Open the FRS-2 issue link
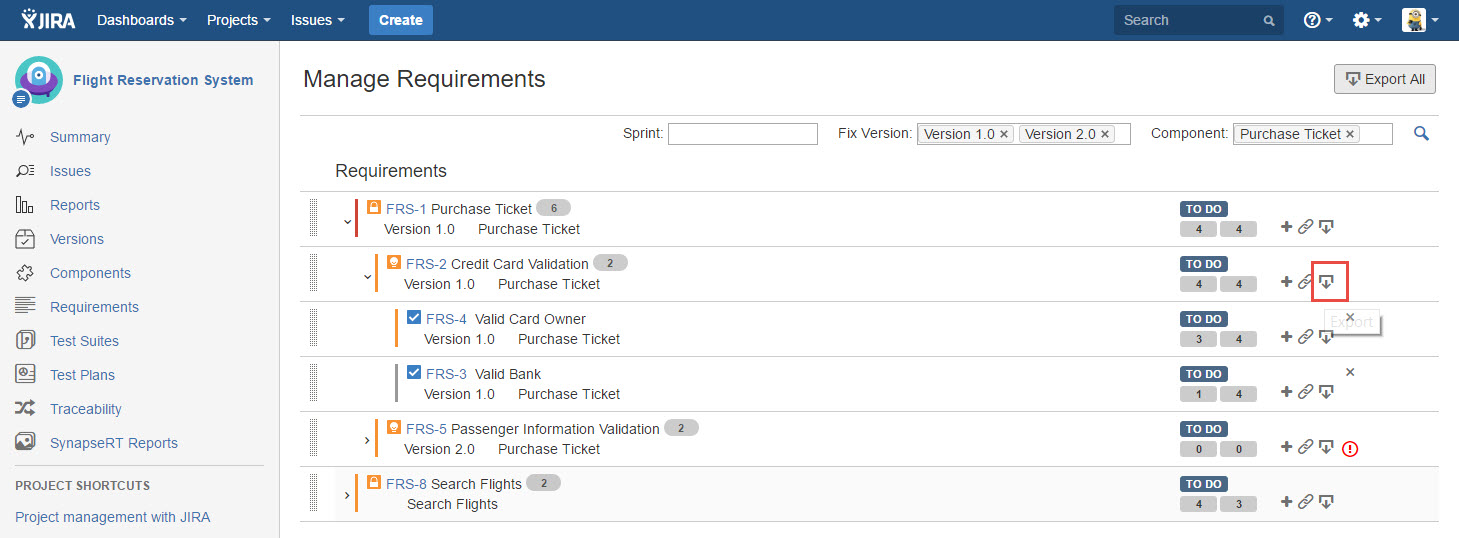 click(426, 264)
